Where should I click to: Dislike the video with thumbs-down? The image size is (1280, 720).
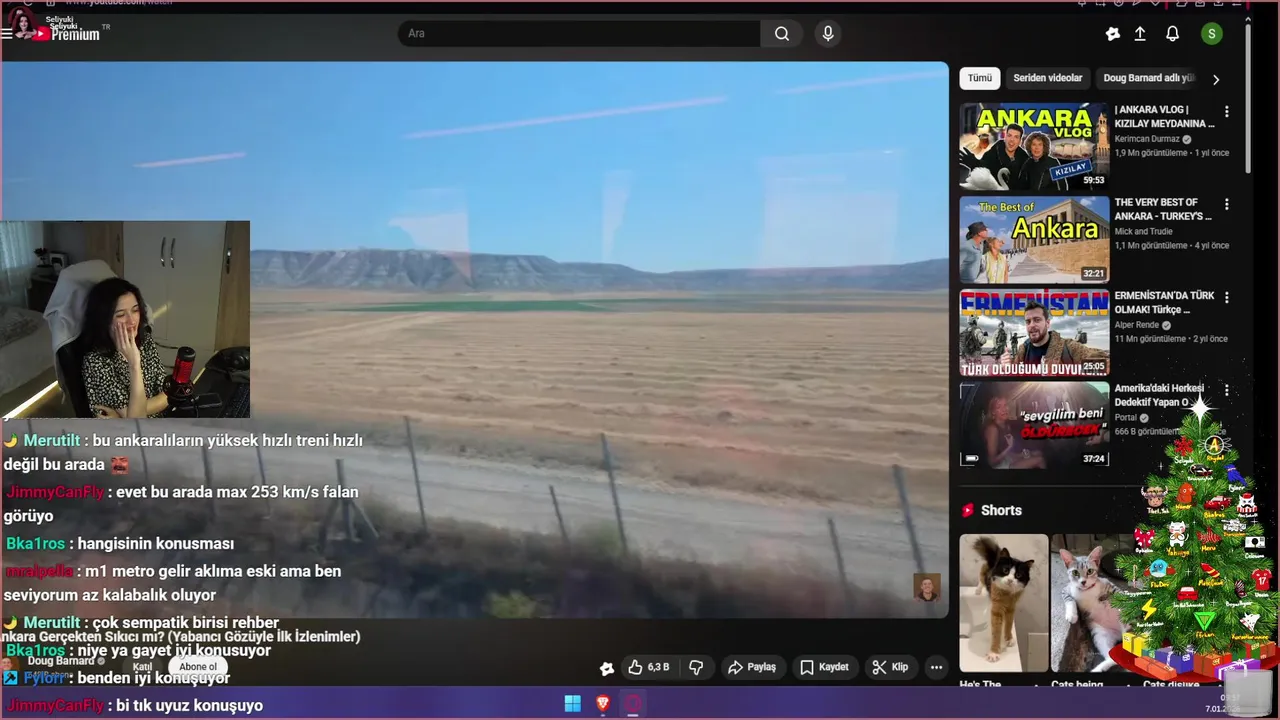click(x=697, y=667)
